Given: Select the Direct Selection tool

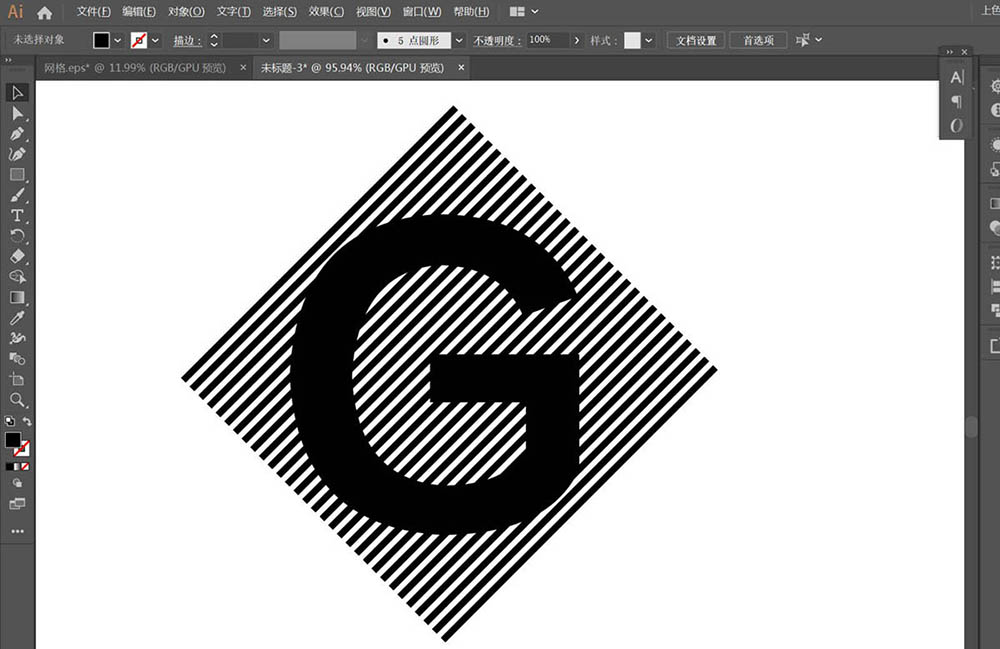Looking at the screenshot, I should pyautogui.click(x=17, y=114).
